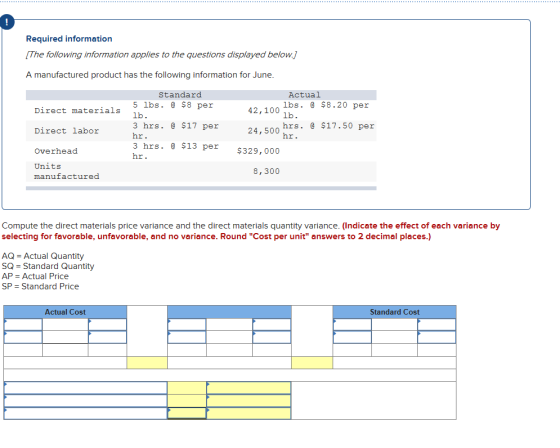Open the last variance name dropdown at bottom

click(x=86, y=413)
